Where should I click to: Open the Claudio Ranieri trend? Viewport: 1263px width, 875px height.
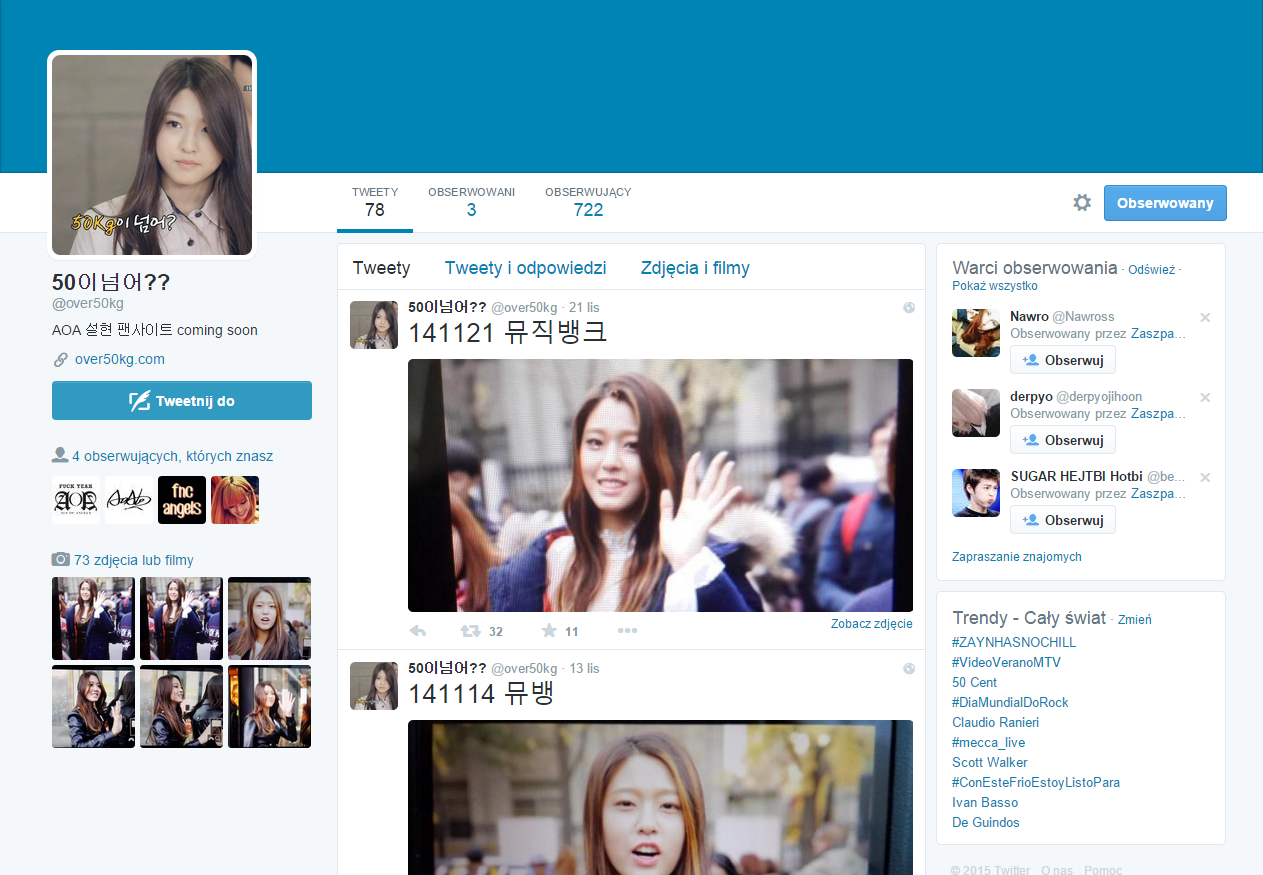(996, 723)
